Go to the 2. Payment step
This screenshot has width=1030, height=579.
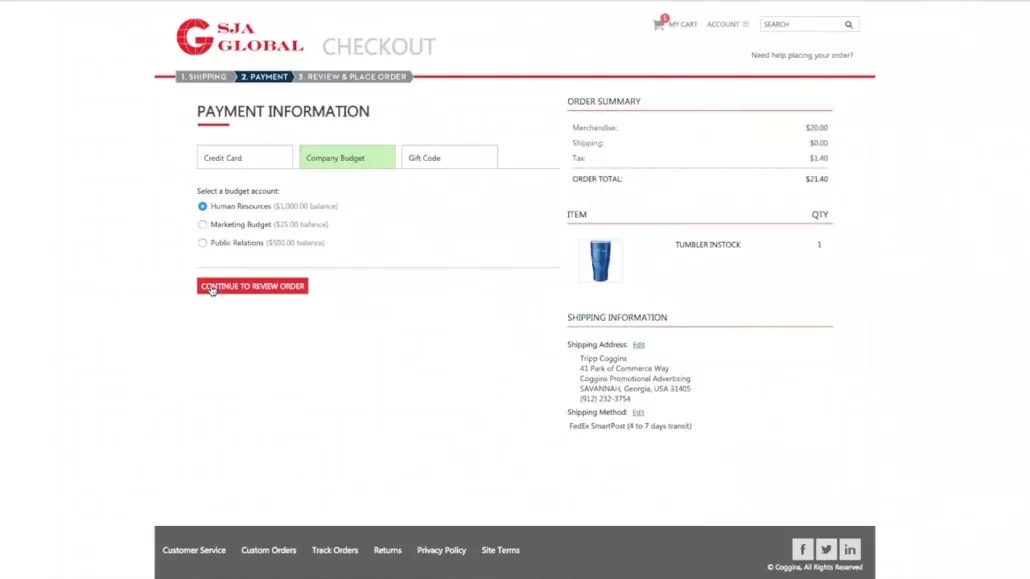(264, 77)
